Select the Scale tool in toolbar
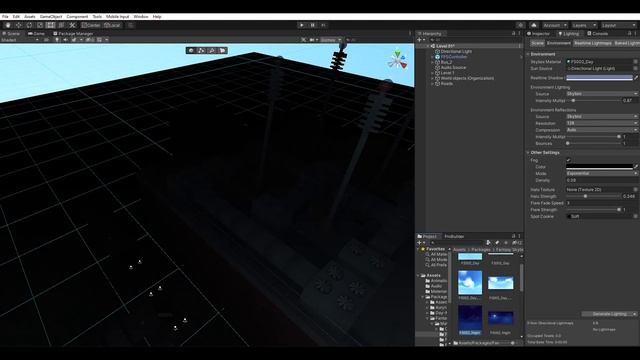 (40, 25)
